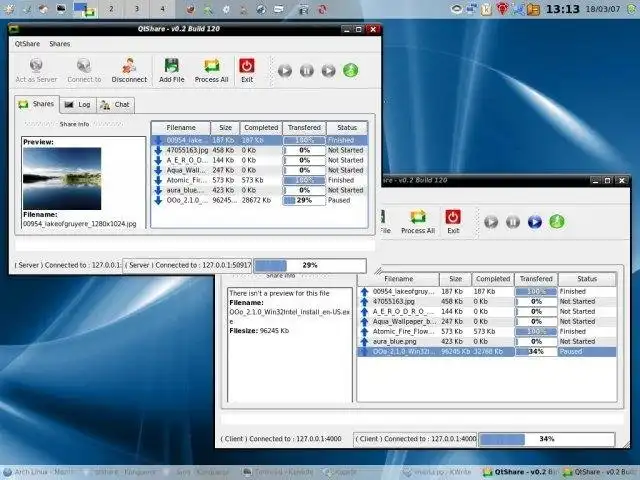Screen dimensions: 640x480
Task: Click the Status column header in client window
Action: point(586,279)
